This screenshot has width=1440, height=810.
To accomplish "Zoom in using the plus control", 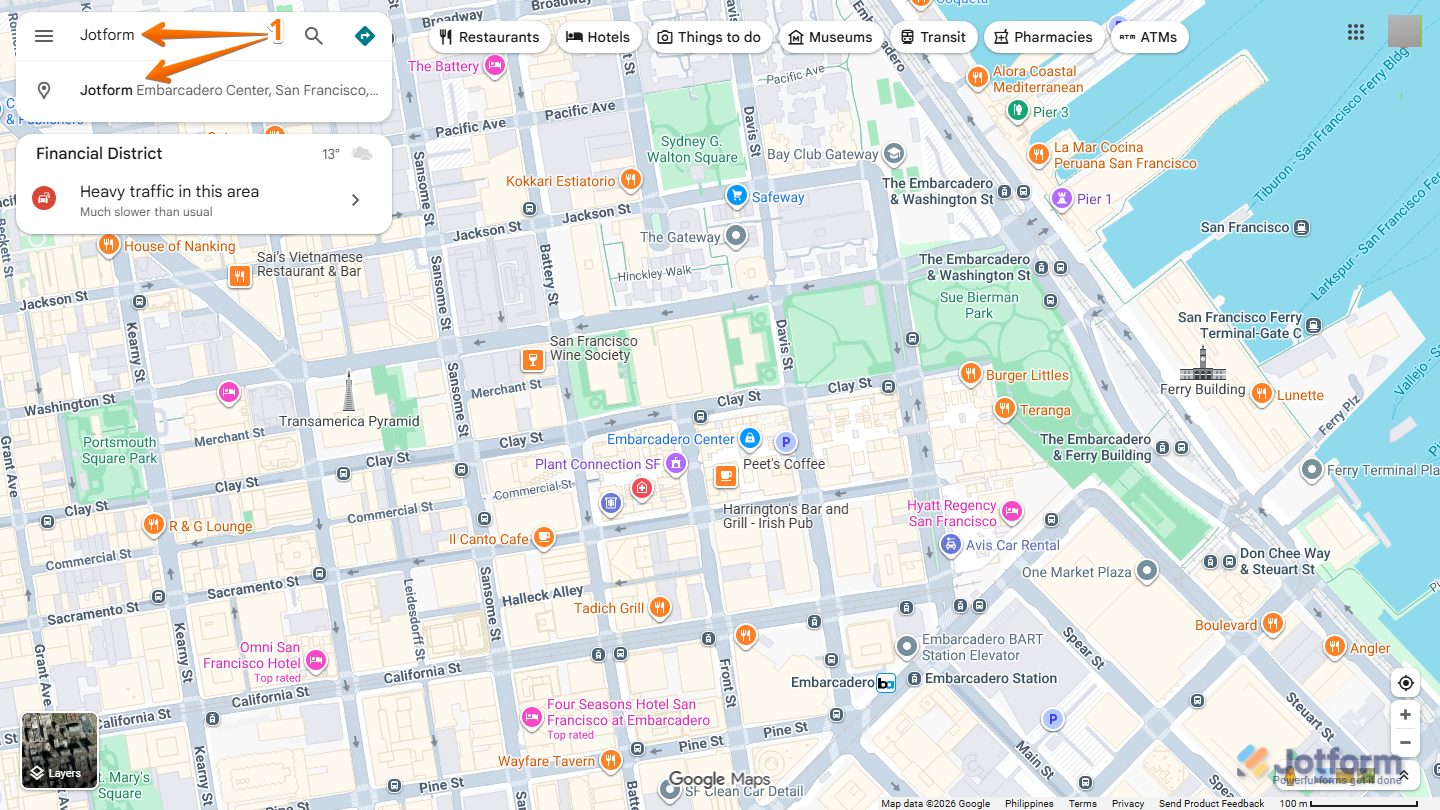I will click(x=1405, y=714).
